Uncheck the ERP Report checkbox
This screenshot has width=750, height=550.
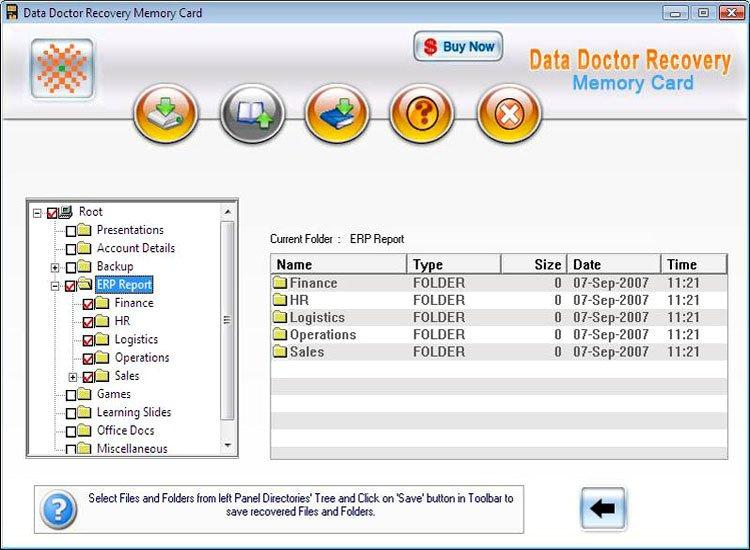[70, 286]
